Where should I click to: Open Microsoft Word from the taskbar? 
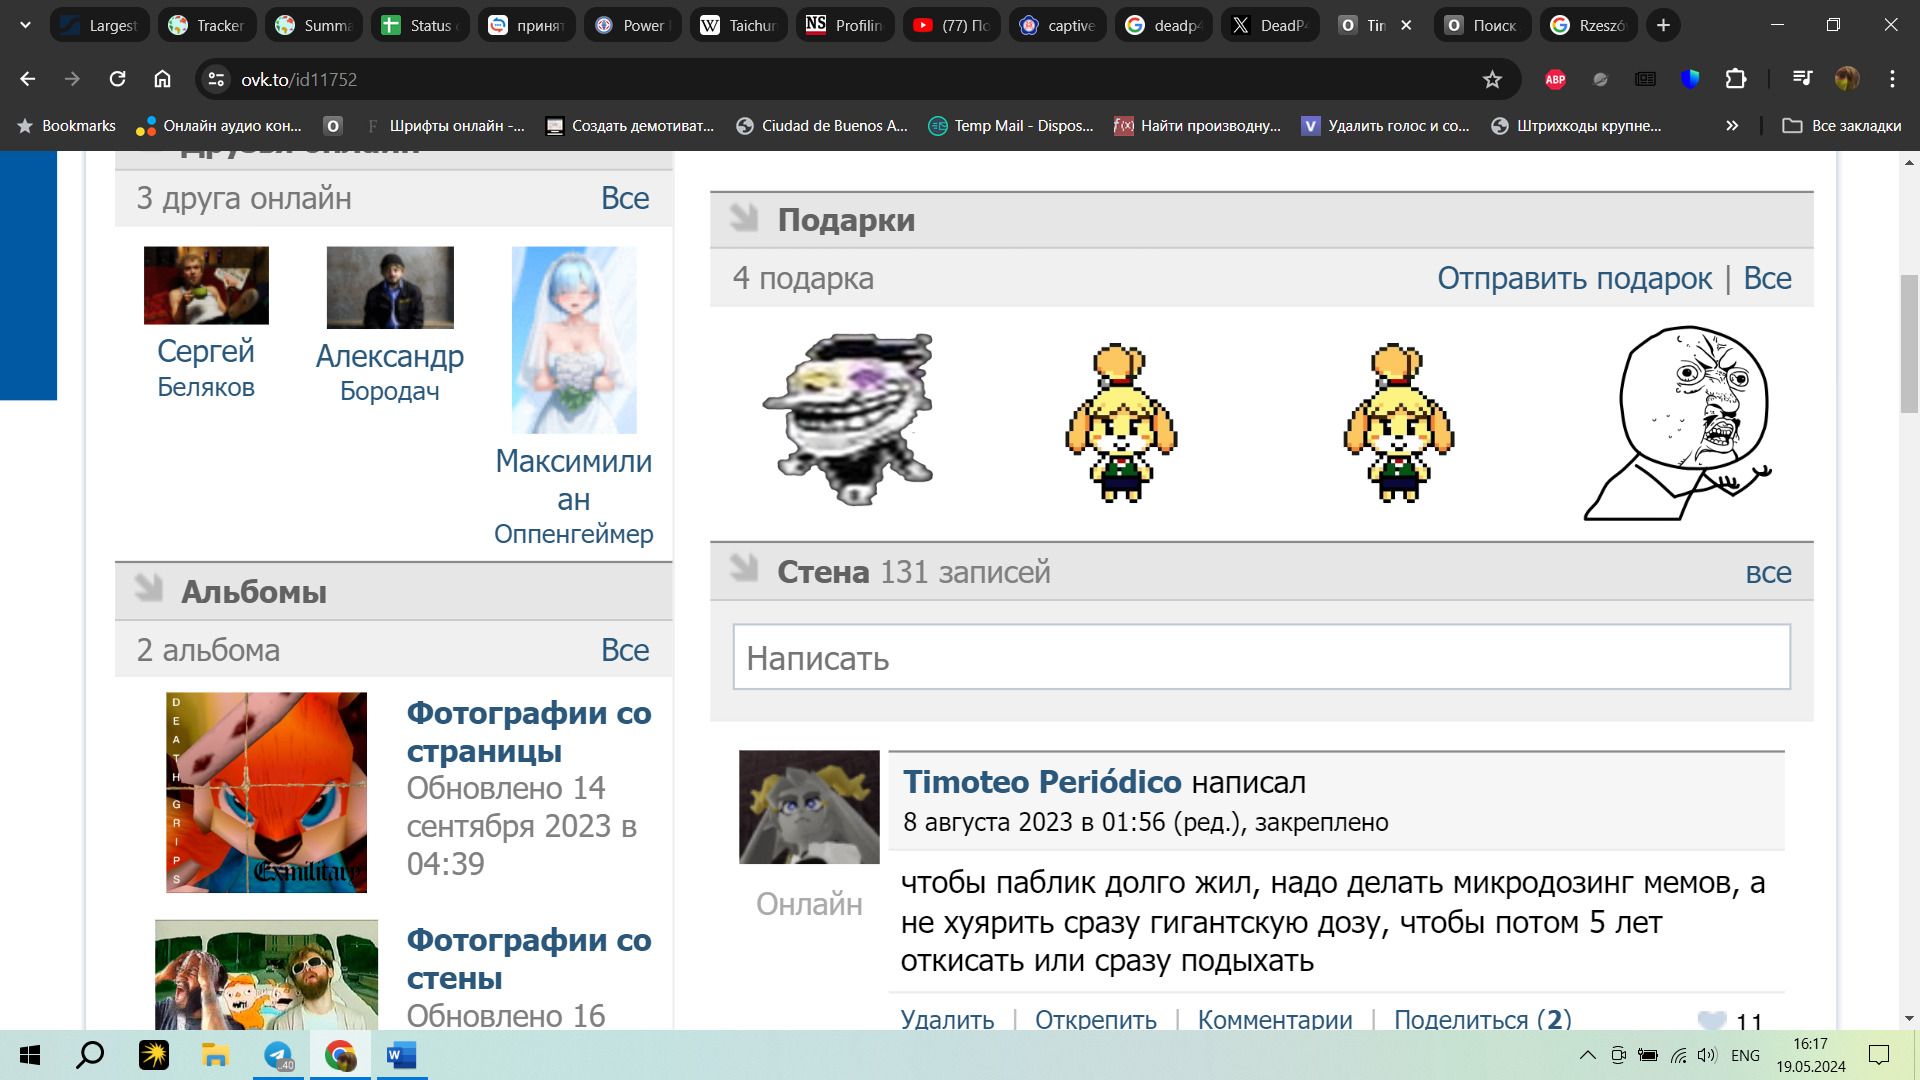click(401, 1055)
